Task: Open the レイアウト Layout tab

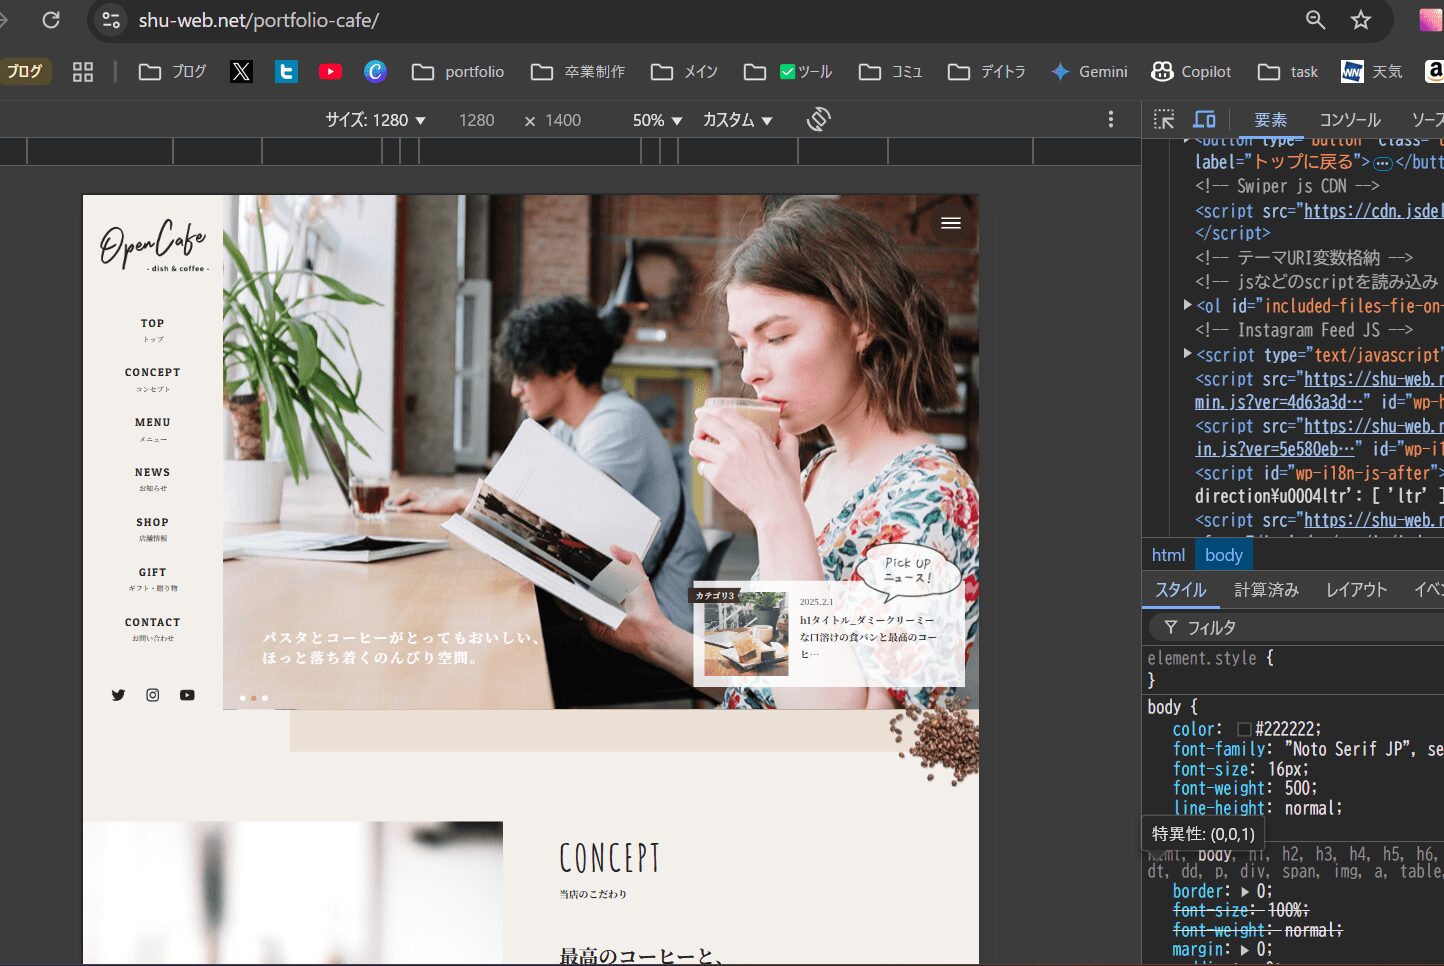Action: [1356, 590]
